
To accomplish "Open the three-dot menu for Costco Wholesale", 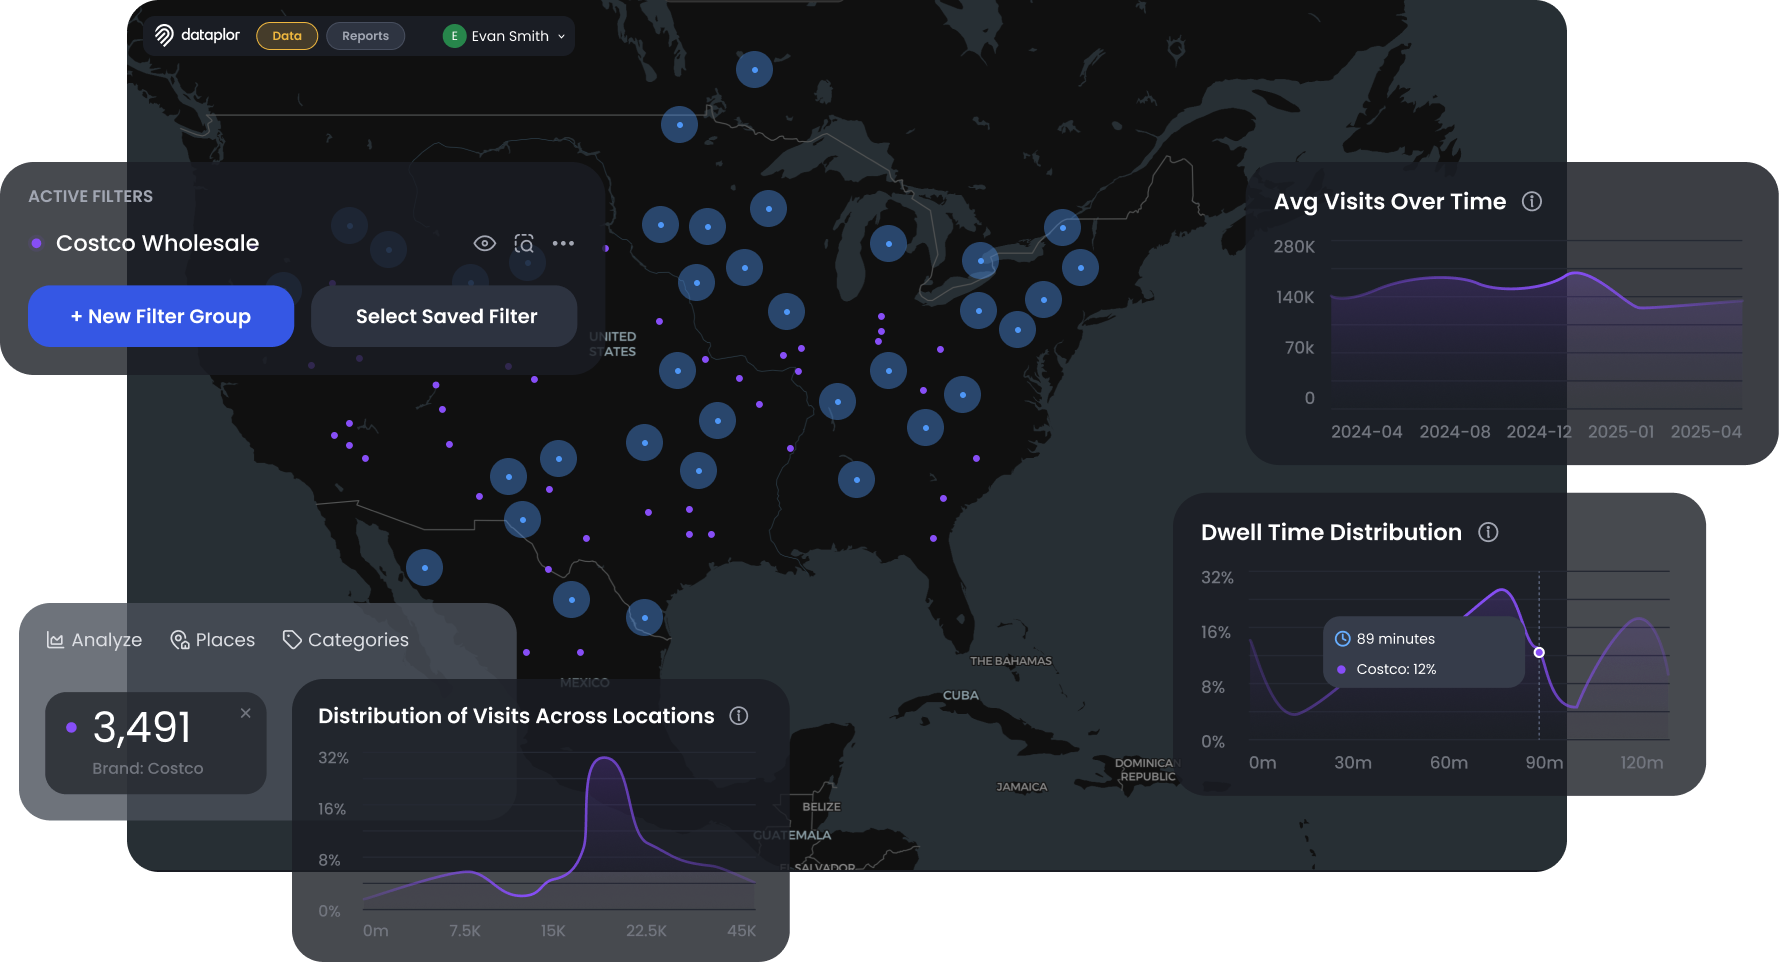I will [563, 243].
